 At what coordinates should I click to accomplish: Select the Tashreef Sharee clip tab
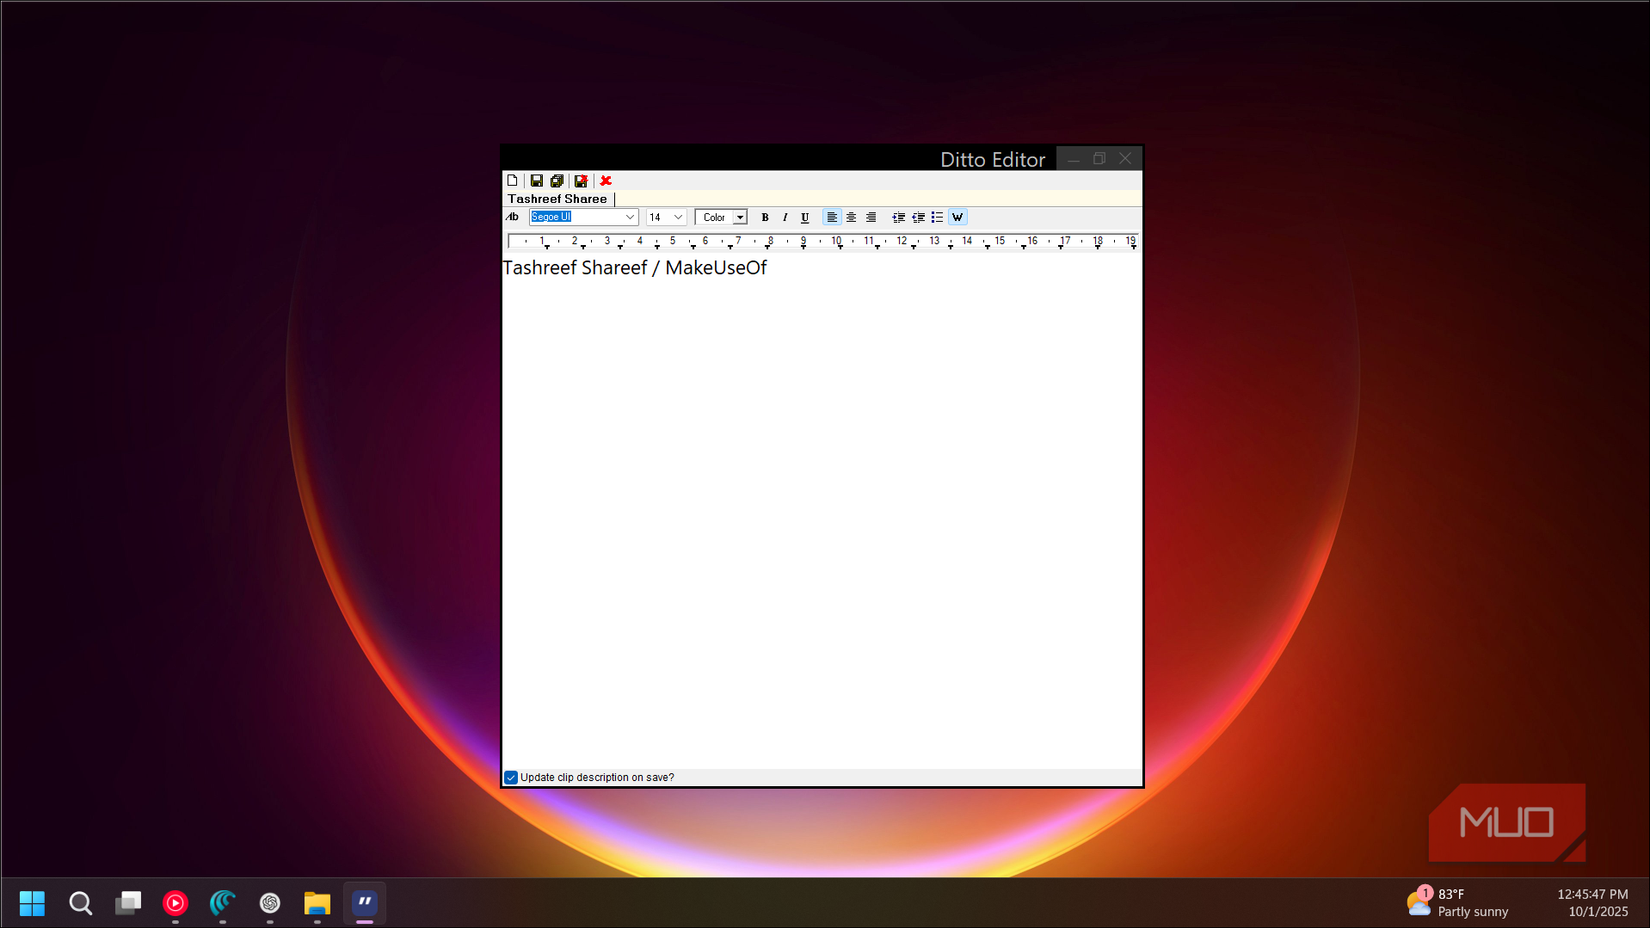pyautogui.click(x=557, y=199)
